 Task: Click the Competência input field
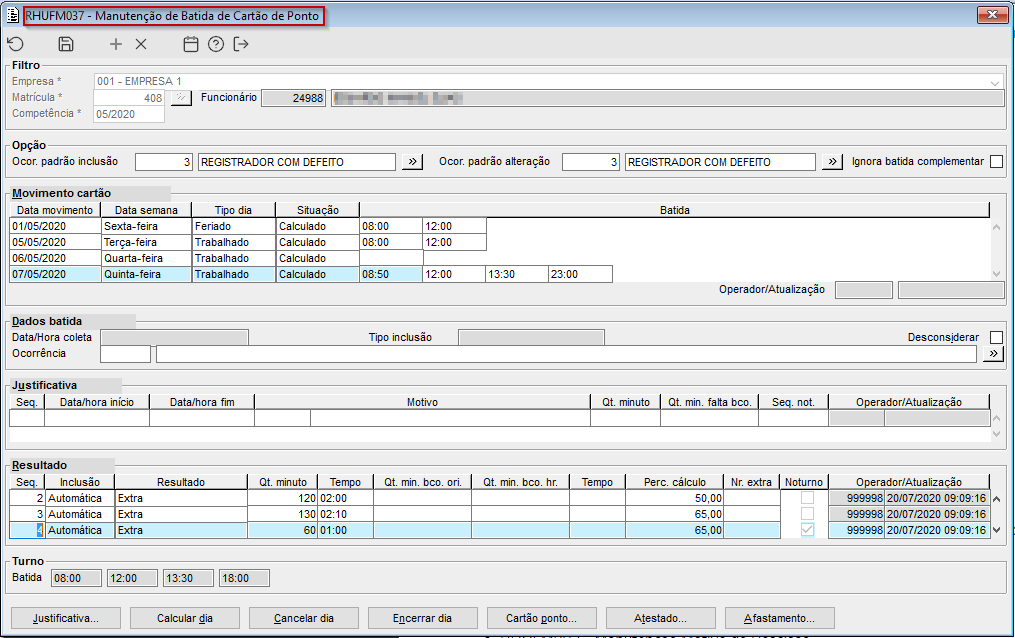[x=128, y=114]
